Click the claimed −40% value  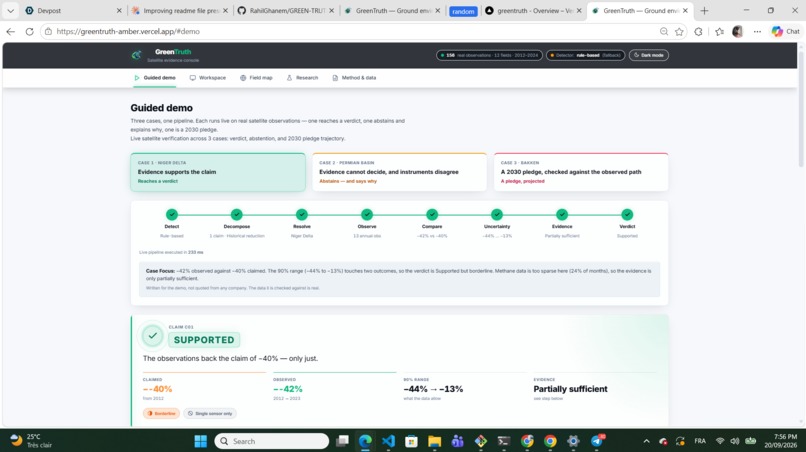click(x=157, y=389)
